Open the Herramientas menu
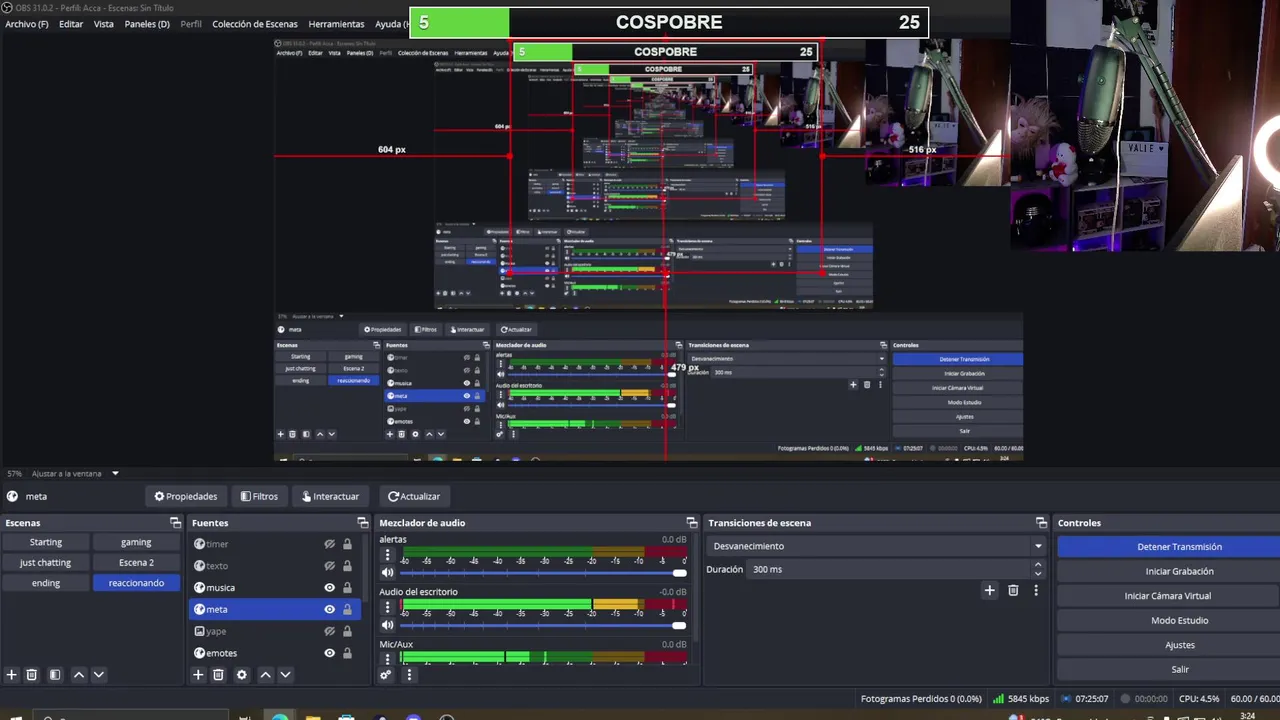This screenshot has height=720, width=1280. 336,24
